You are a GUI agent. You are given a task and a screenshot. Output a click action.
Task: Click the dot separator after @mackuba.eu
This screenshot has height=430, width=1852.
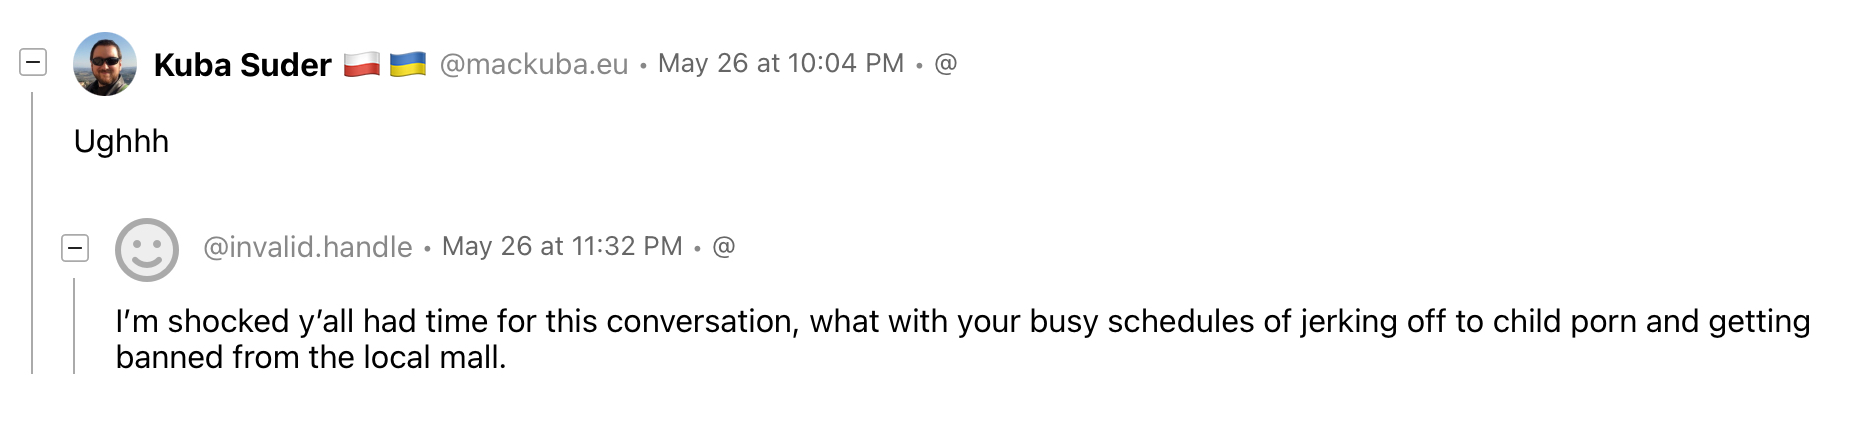pos(643,66)
